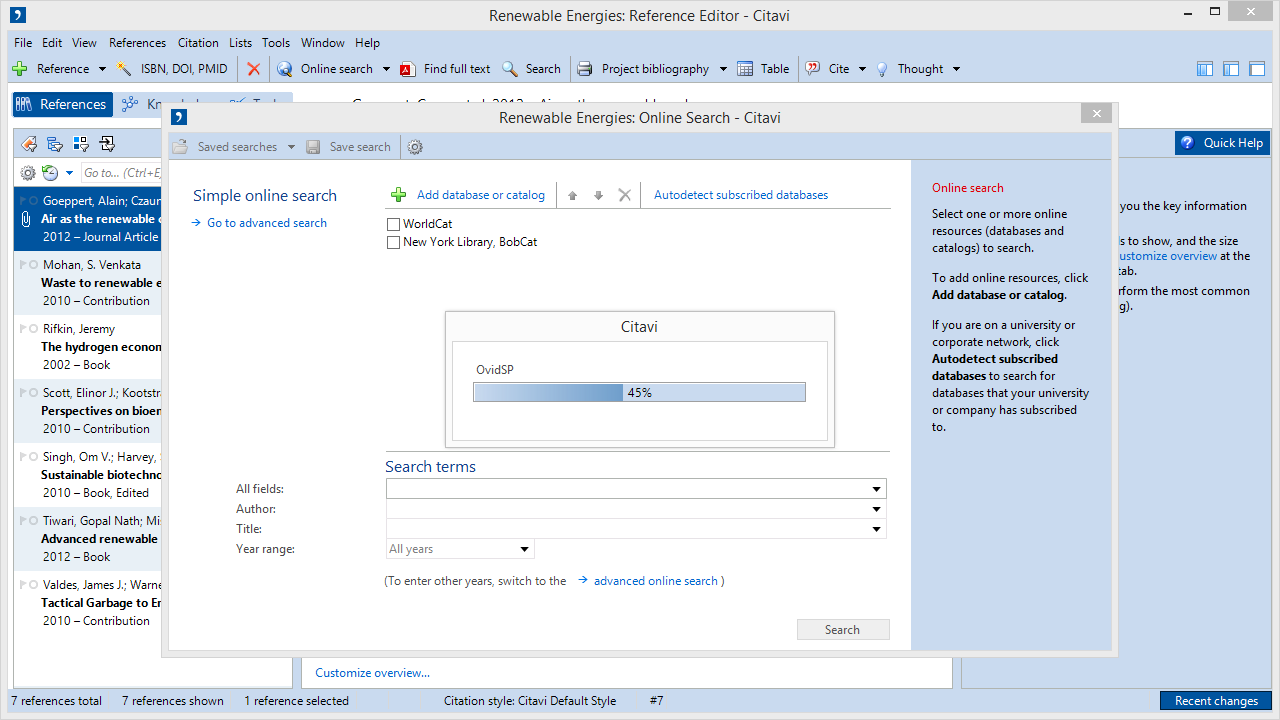Image resolution: width=1280 pixels, height=720 pixels.
Task: Close the Online Search dialog
Action: [1097, 114]
